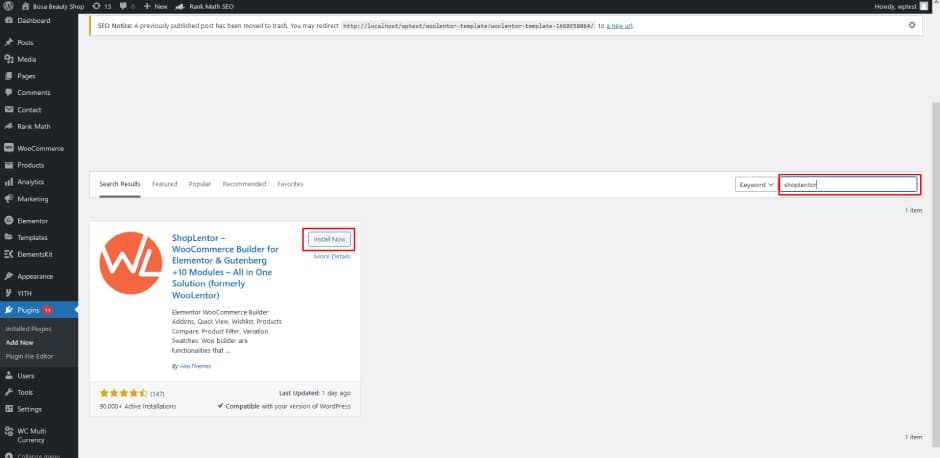940x458 pixels.
Task: Go to Installed Plugins submenu
Action: tap(28, 329)
